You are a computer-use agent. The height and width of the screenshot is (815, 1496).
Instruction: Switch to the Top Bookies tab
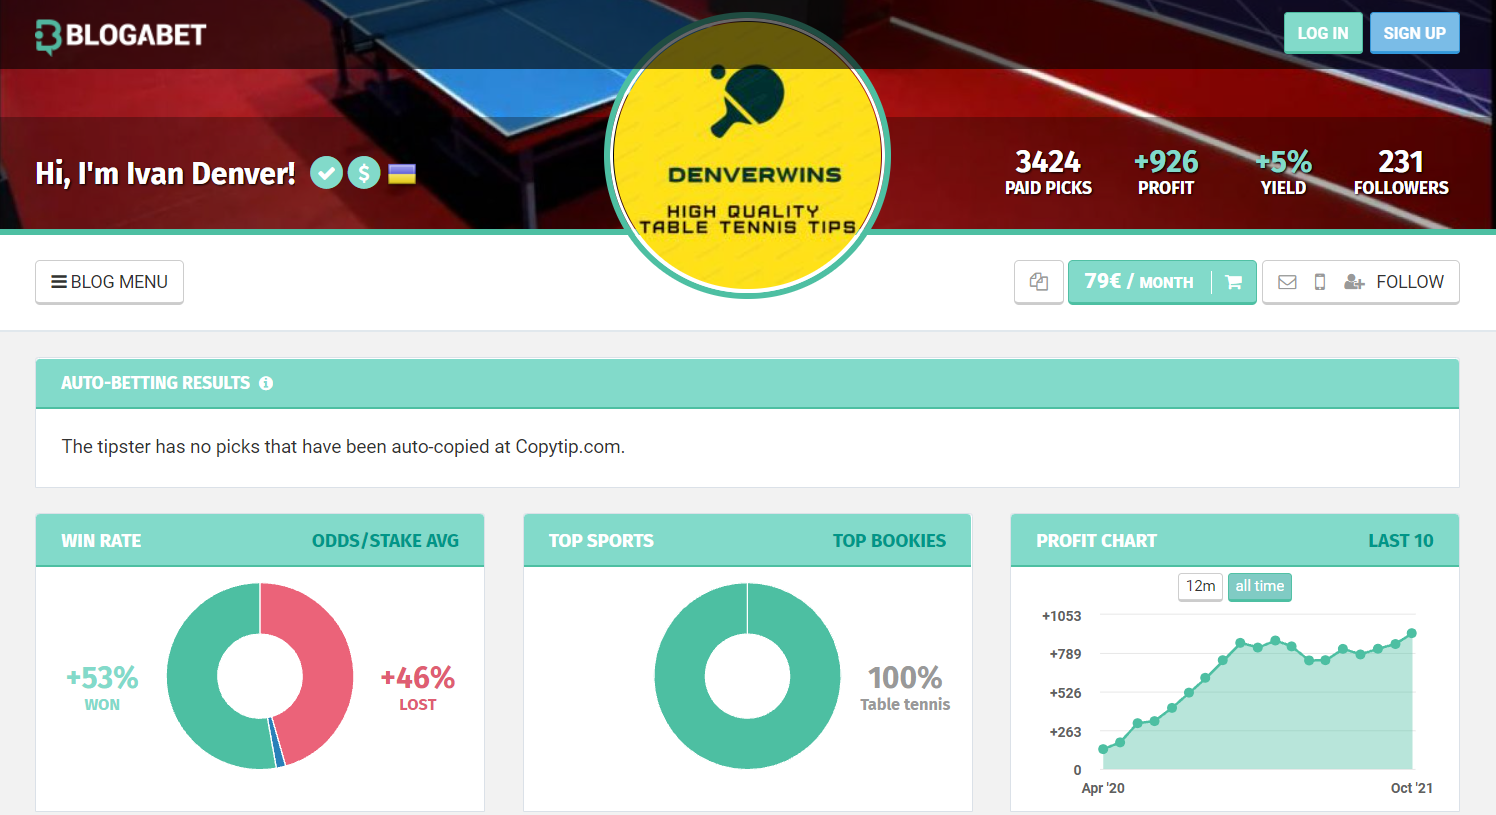coord(889,541)
